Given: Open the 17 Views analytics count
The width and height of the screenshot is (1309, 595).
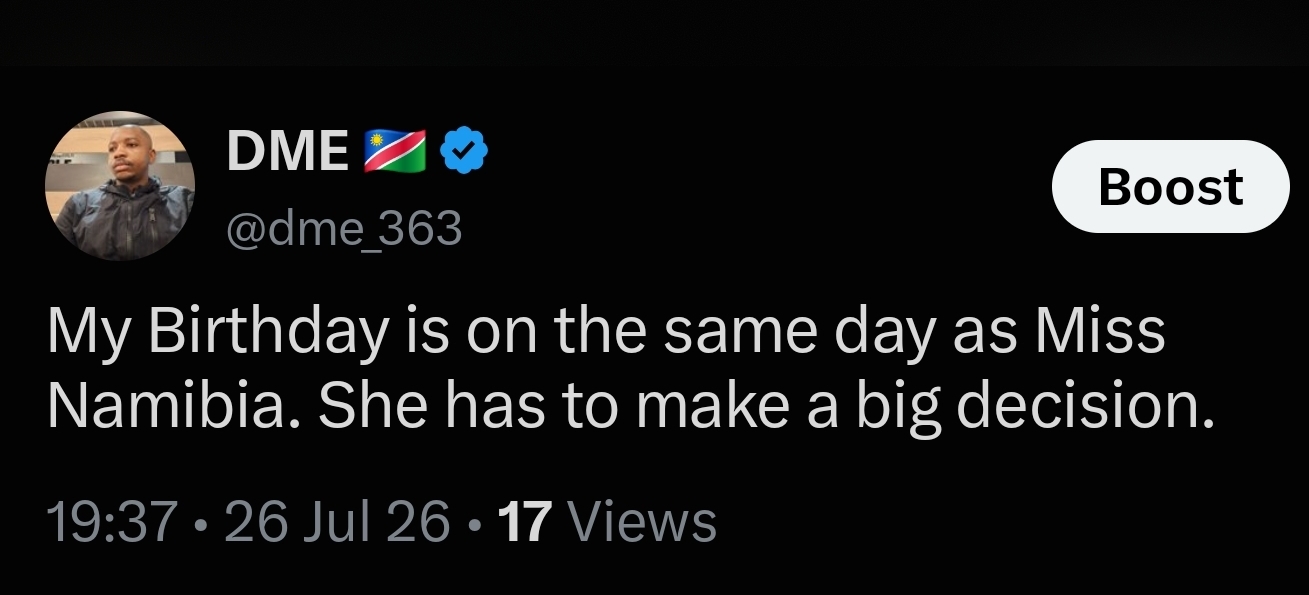Looking at the screenshot, I should 607,521.
